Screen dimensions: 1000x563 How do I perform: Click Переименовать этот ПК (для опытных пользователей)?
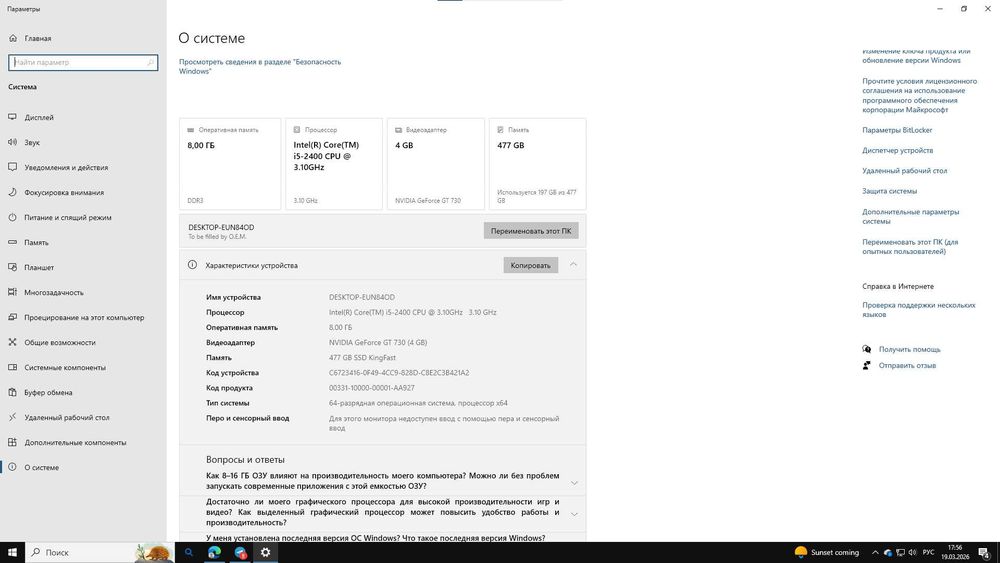(x=910, y=247)
